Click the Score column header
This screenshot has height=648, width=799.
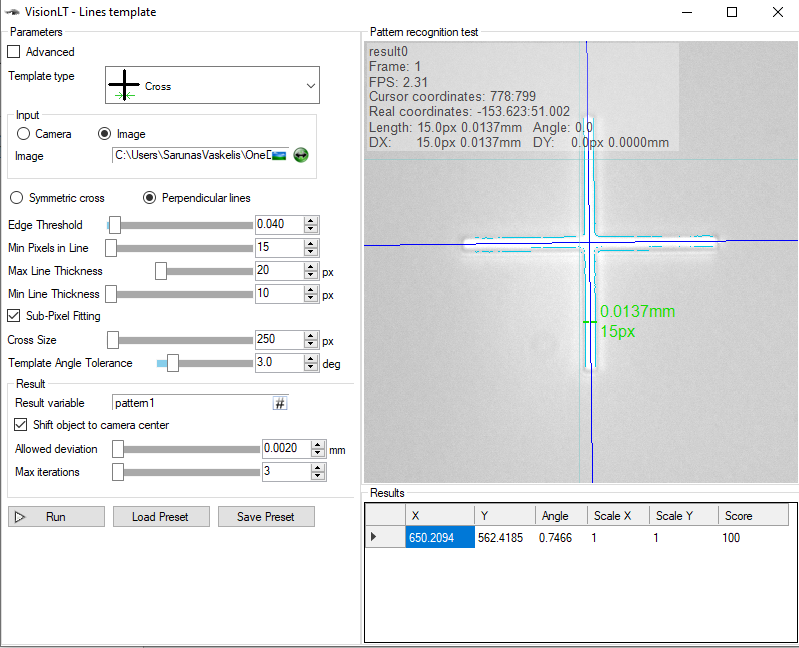point(739,516)
